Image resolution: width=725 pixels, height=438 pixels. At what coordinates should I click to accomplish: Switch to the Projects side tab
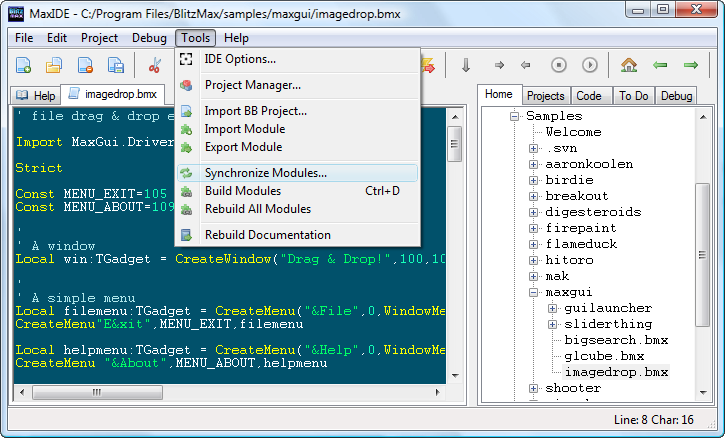click(546, 96)
